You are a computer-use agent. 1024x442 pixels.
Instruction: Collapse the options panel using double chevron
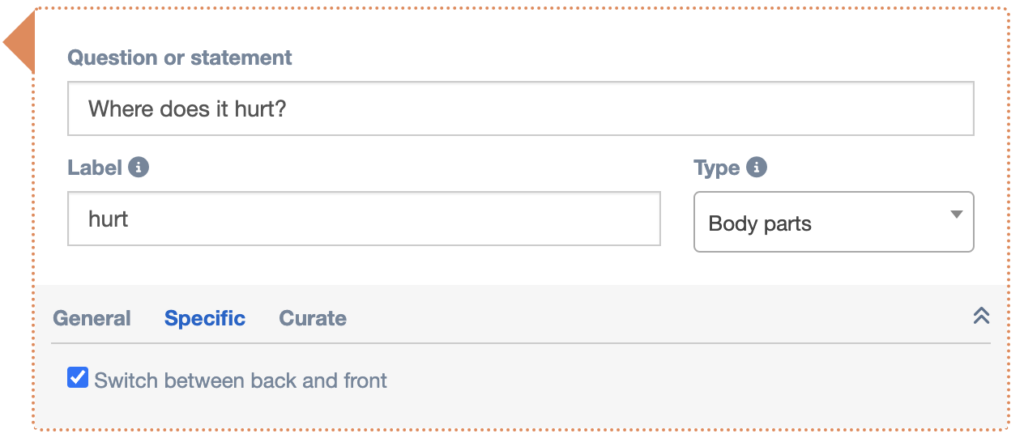(981, 316)
